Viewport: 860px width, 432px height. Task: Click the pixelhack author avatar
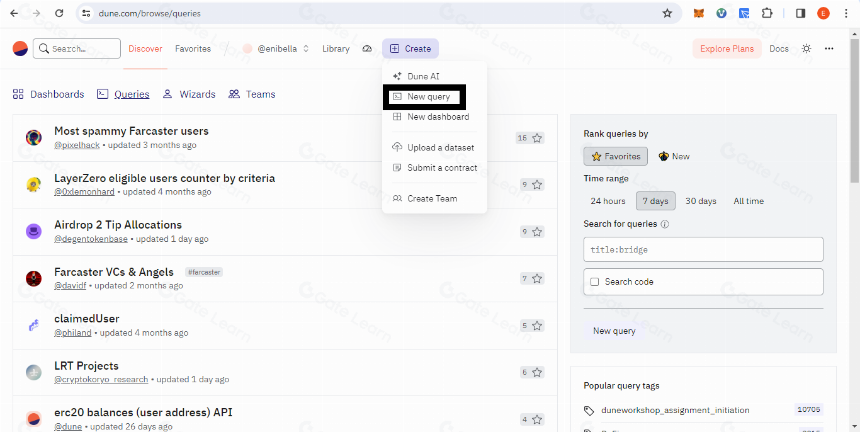pyautogui.click(x=33, y=138)
